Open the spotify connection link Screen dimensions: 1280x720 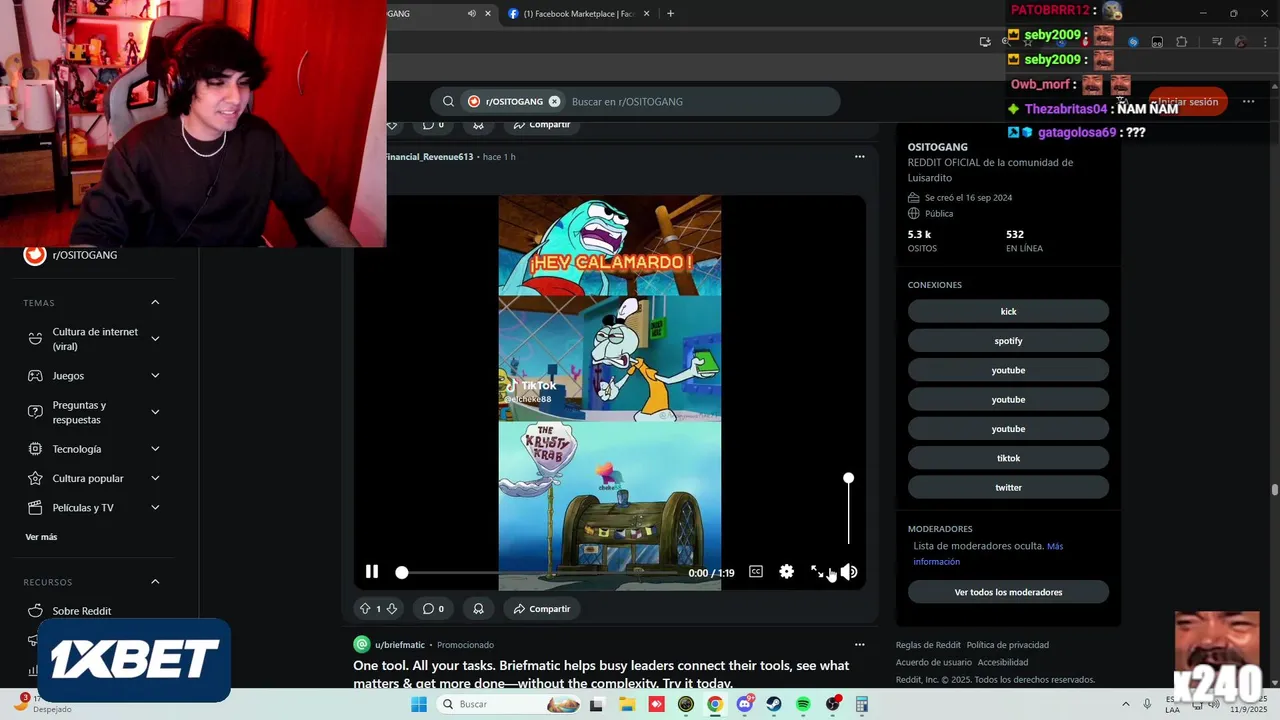click(x=1008, y=341)
